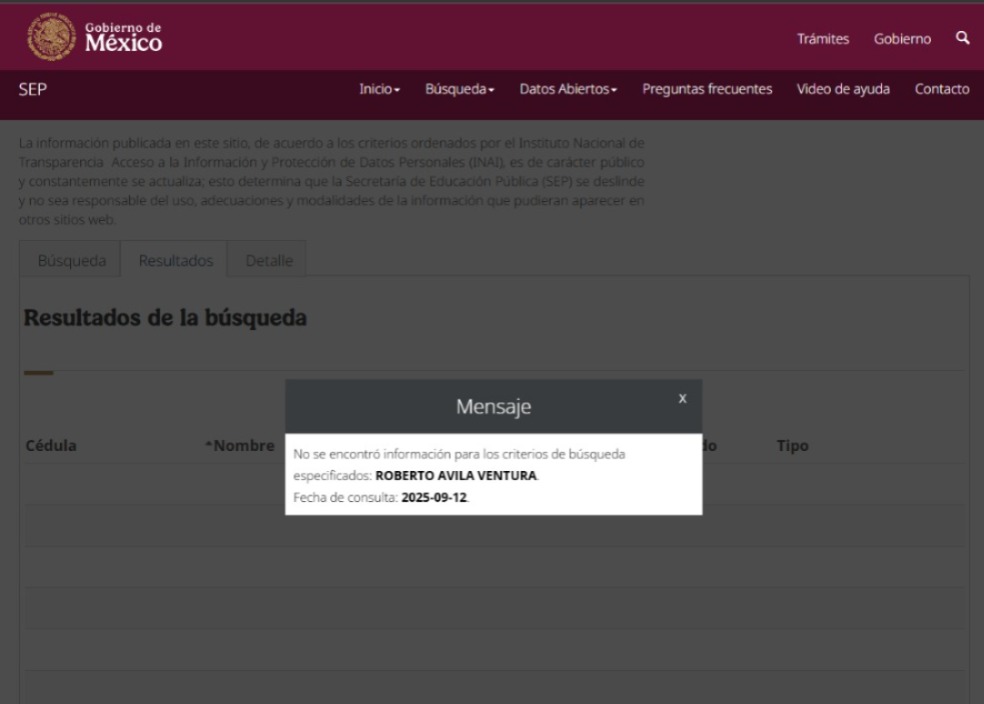The height and width of the screenshot is (704, 984).
Task: Open the search magnifier icon in header
Action: [962, 38]
